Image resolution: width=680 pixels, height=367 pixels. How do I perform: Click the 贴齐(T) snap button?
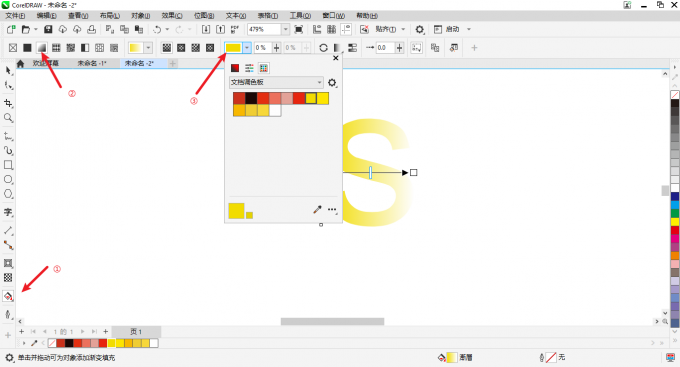[386, 29]
